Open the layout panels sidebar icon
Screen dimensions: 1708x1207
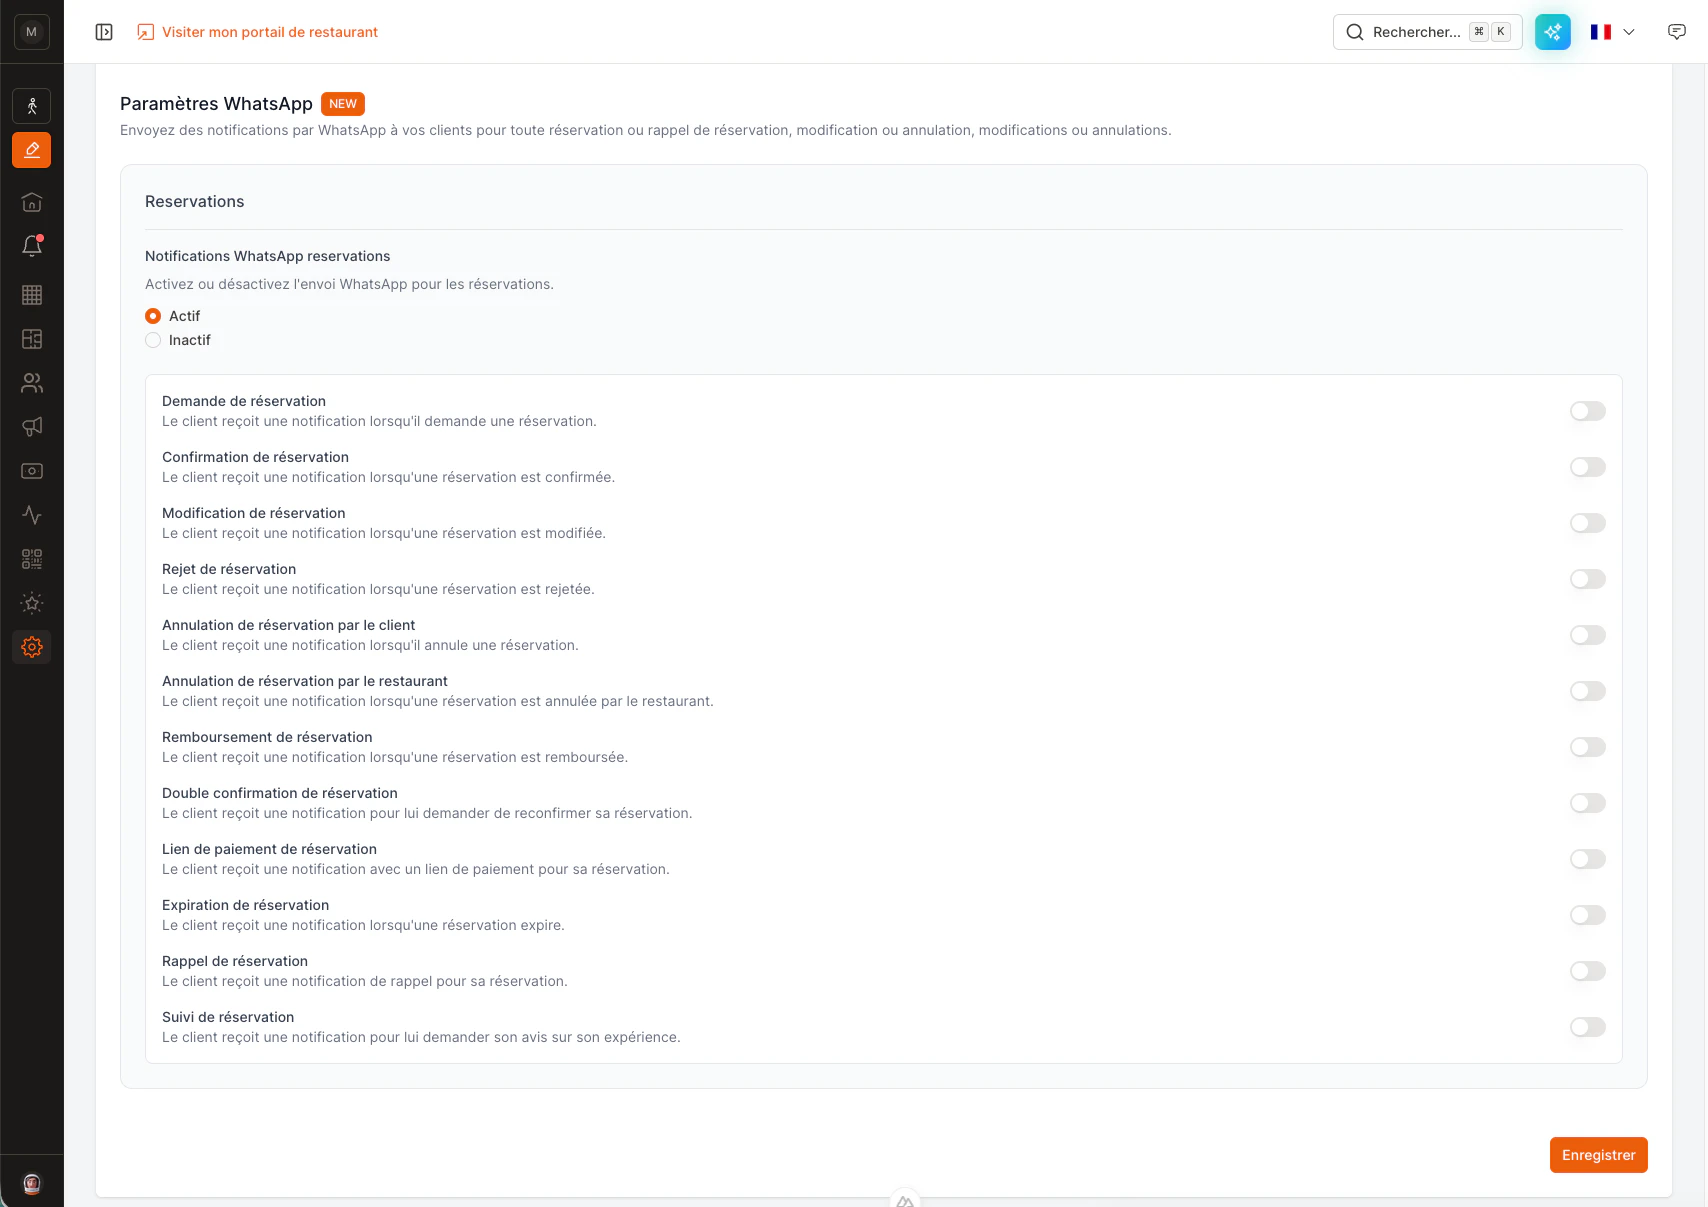[x=32, y=339]
